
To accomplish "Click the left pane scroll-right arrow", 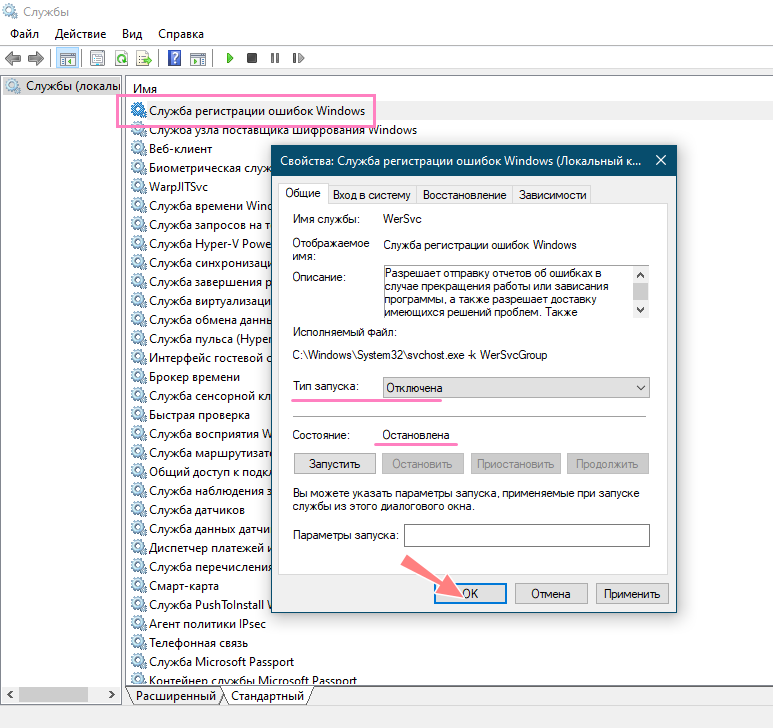I will [x=111, y=695].
